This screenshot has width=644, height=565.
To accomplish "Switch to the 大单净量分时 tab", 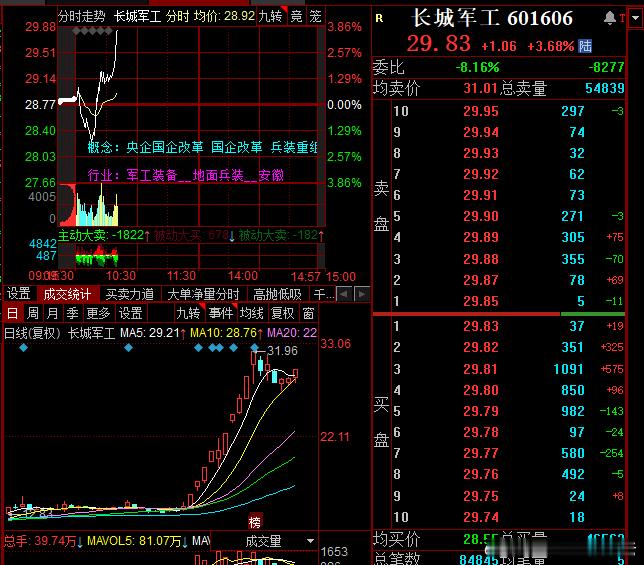I will (x=203, y=294).
